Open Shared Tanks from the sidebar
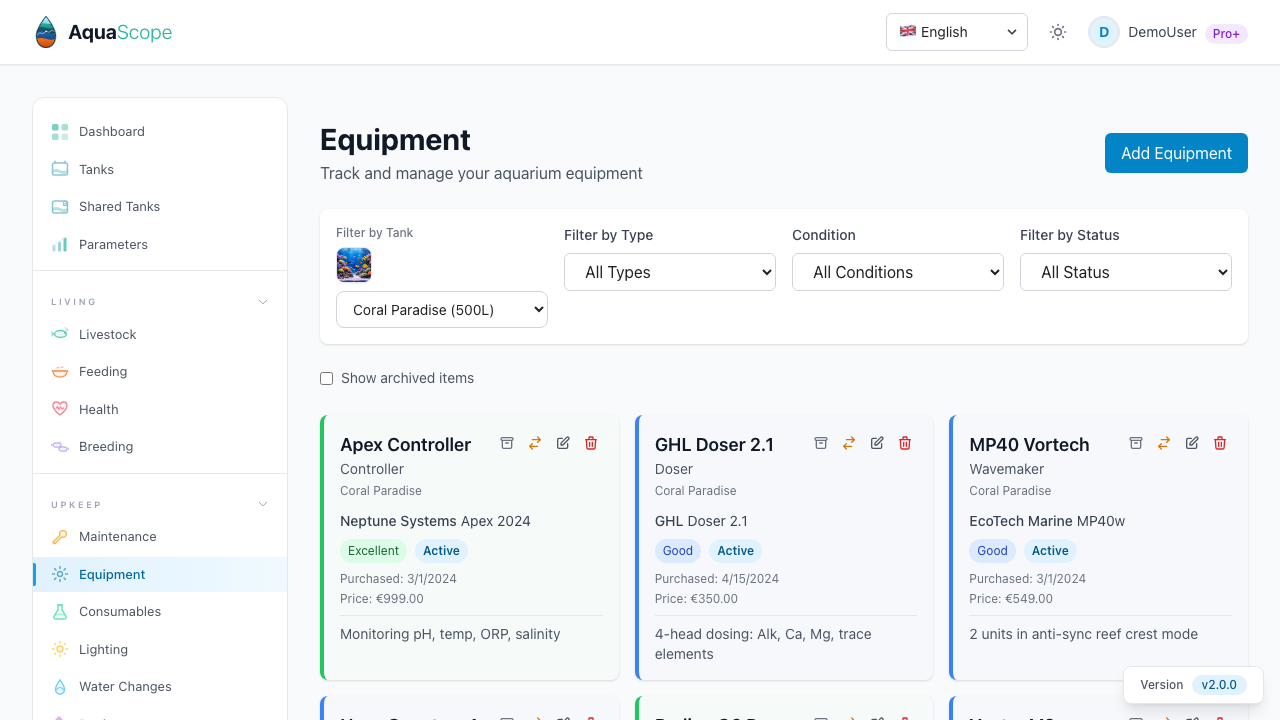Image resolution: width=1280 pixels, height=720 pixels. click(x=119, y=206)
